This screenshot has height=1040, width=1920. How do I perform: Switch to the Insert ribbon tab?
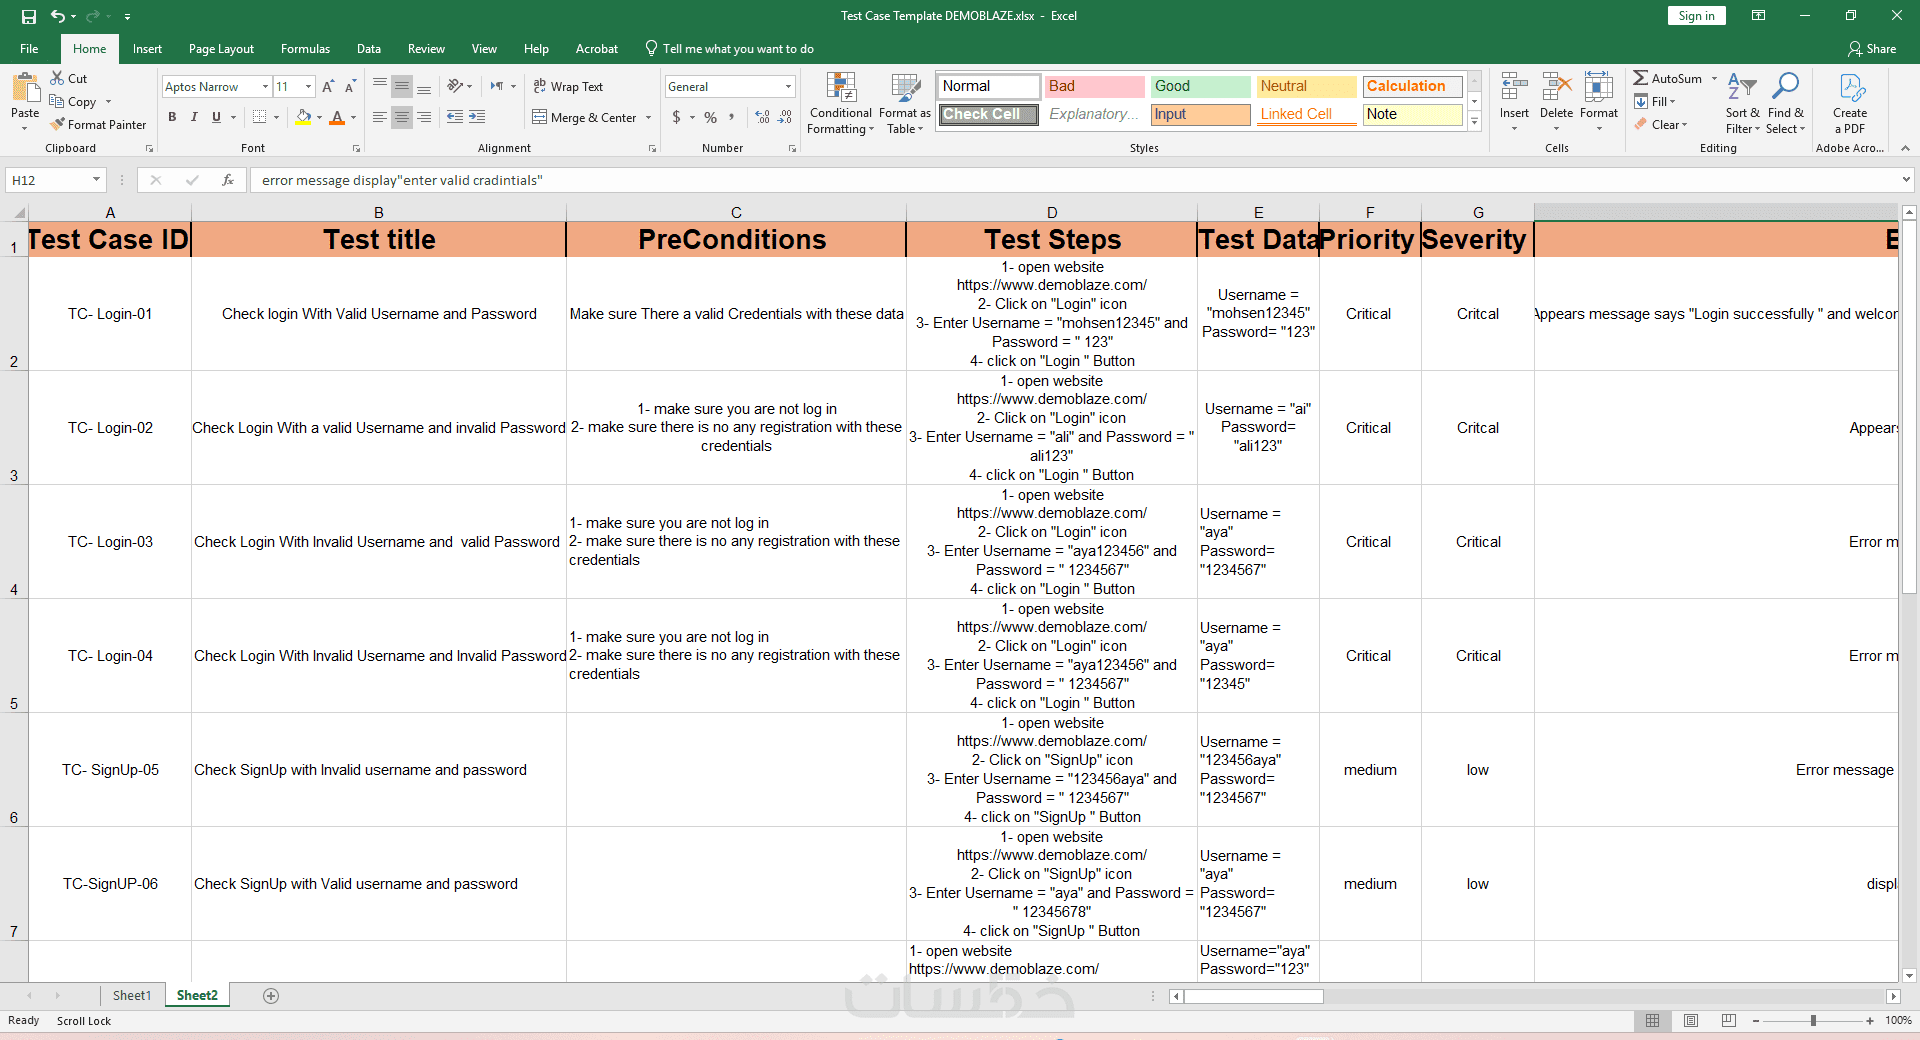click(147, 49)
